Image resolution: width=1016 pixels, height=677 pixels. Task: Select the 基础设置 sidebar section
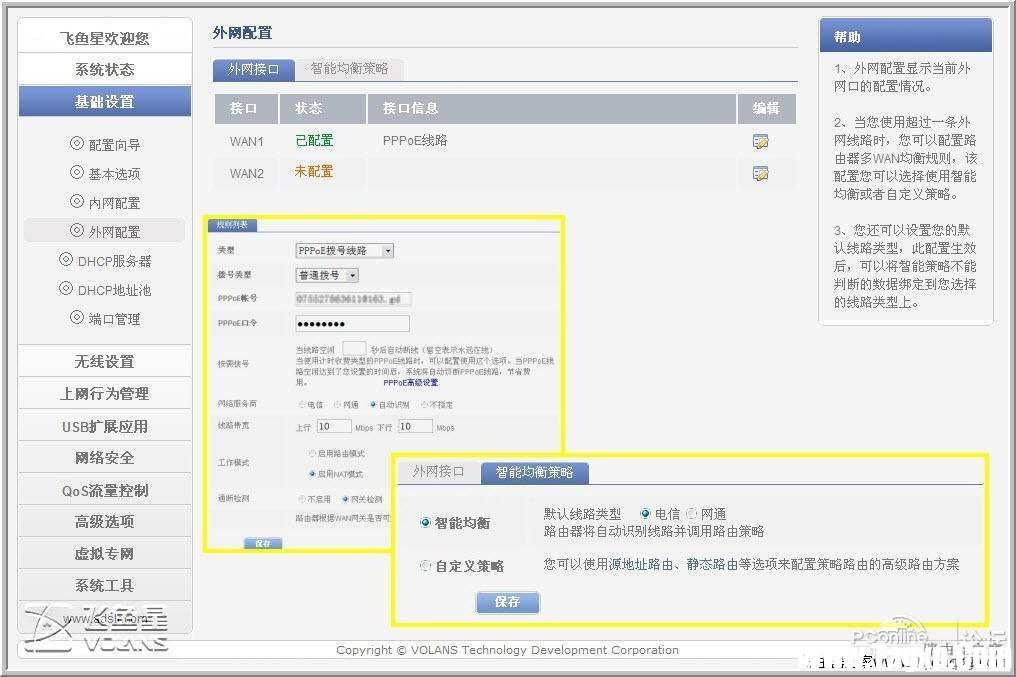[x=105, y=102]
